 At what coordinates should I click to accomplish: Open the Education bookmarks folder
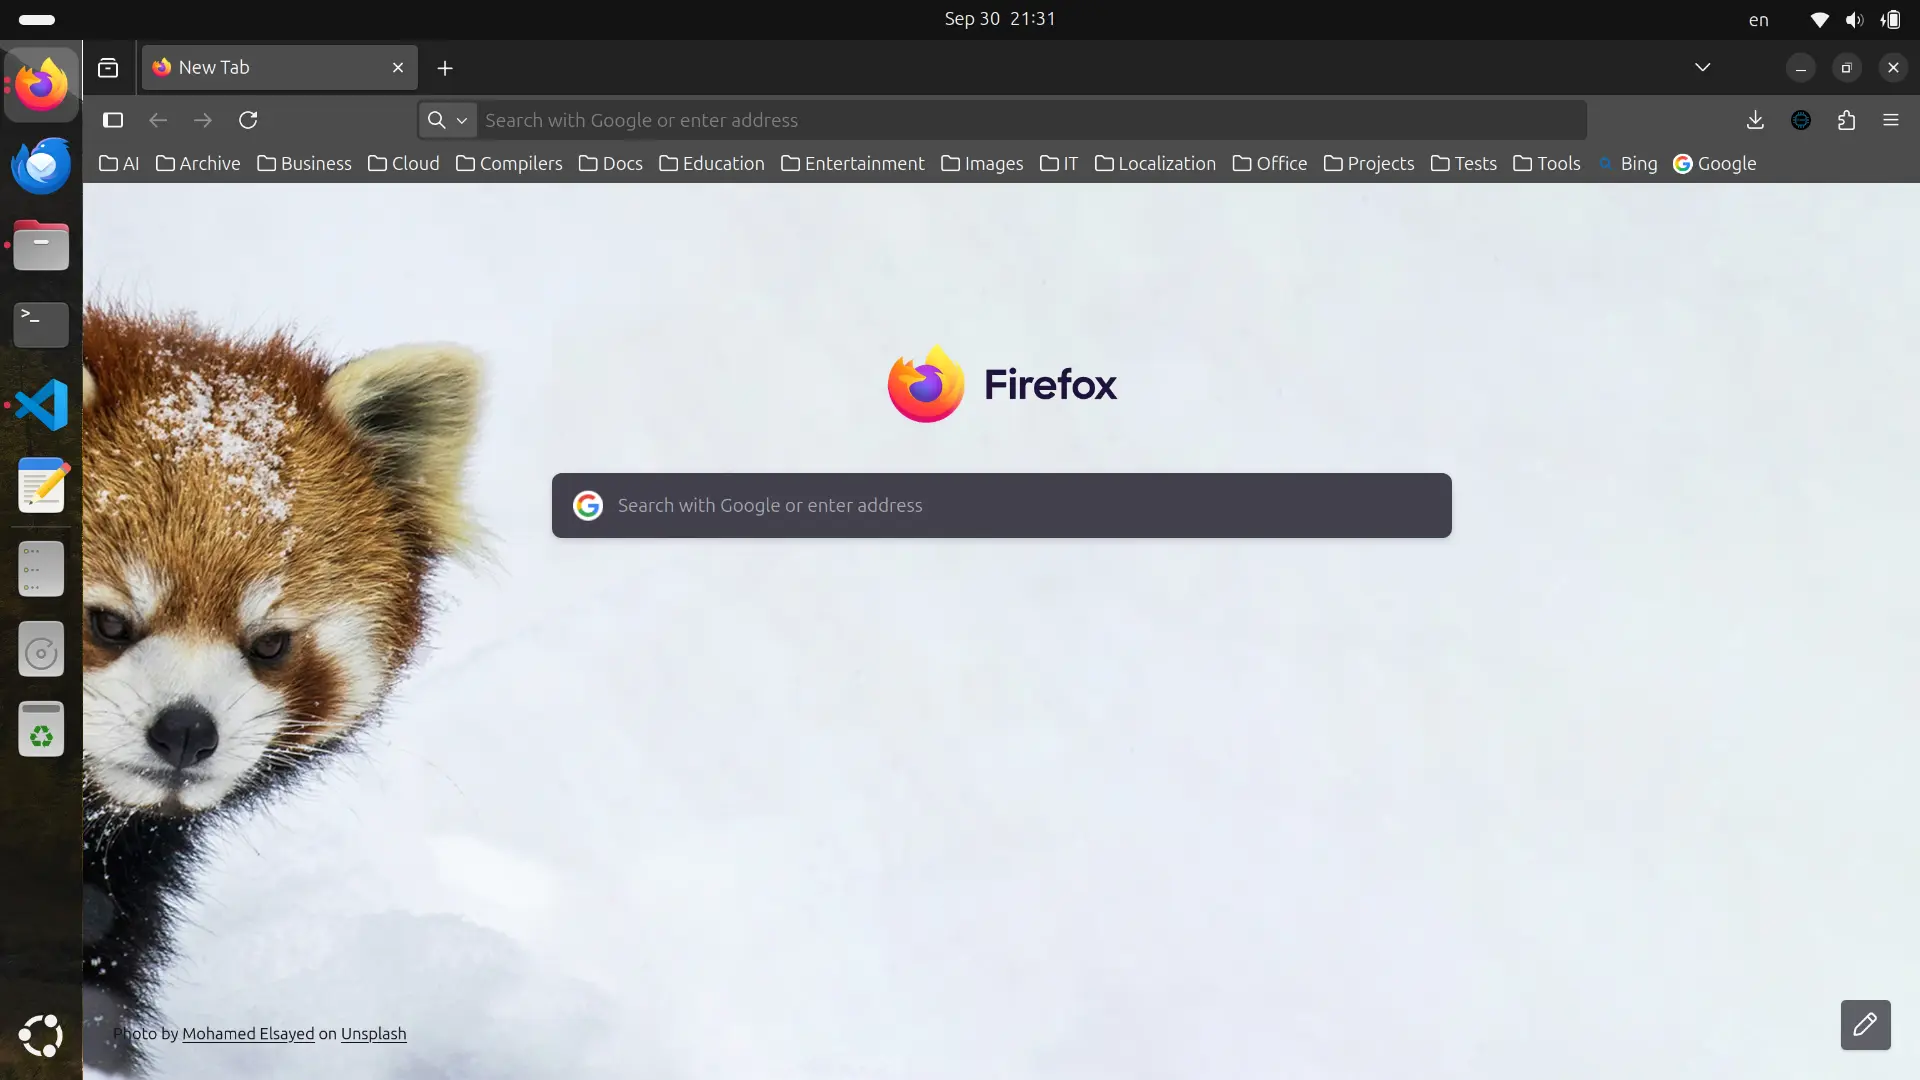711,164
